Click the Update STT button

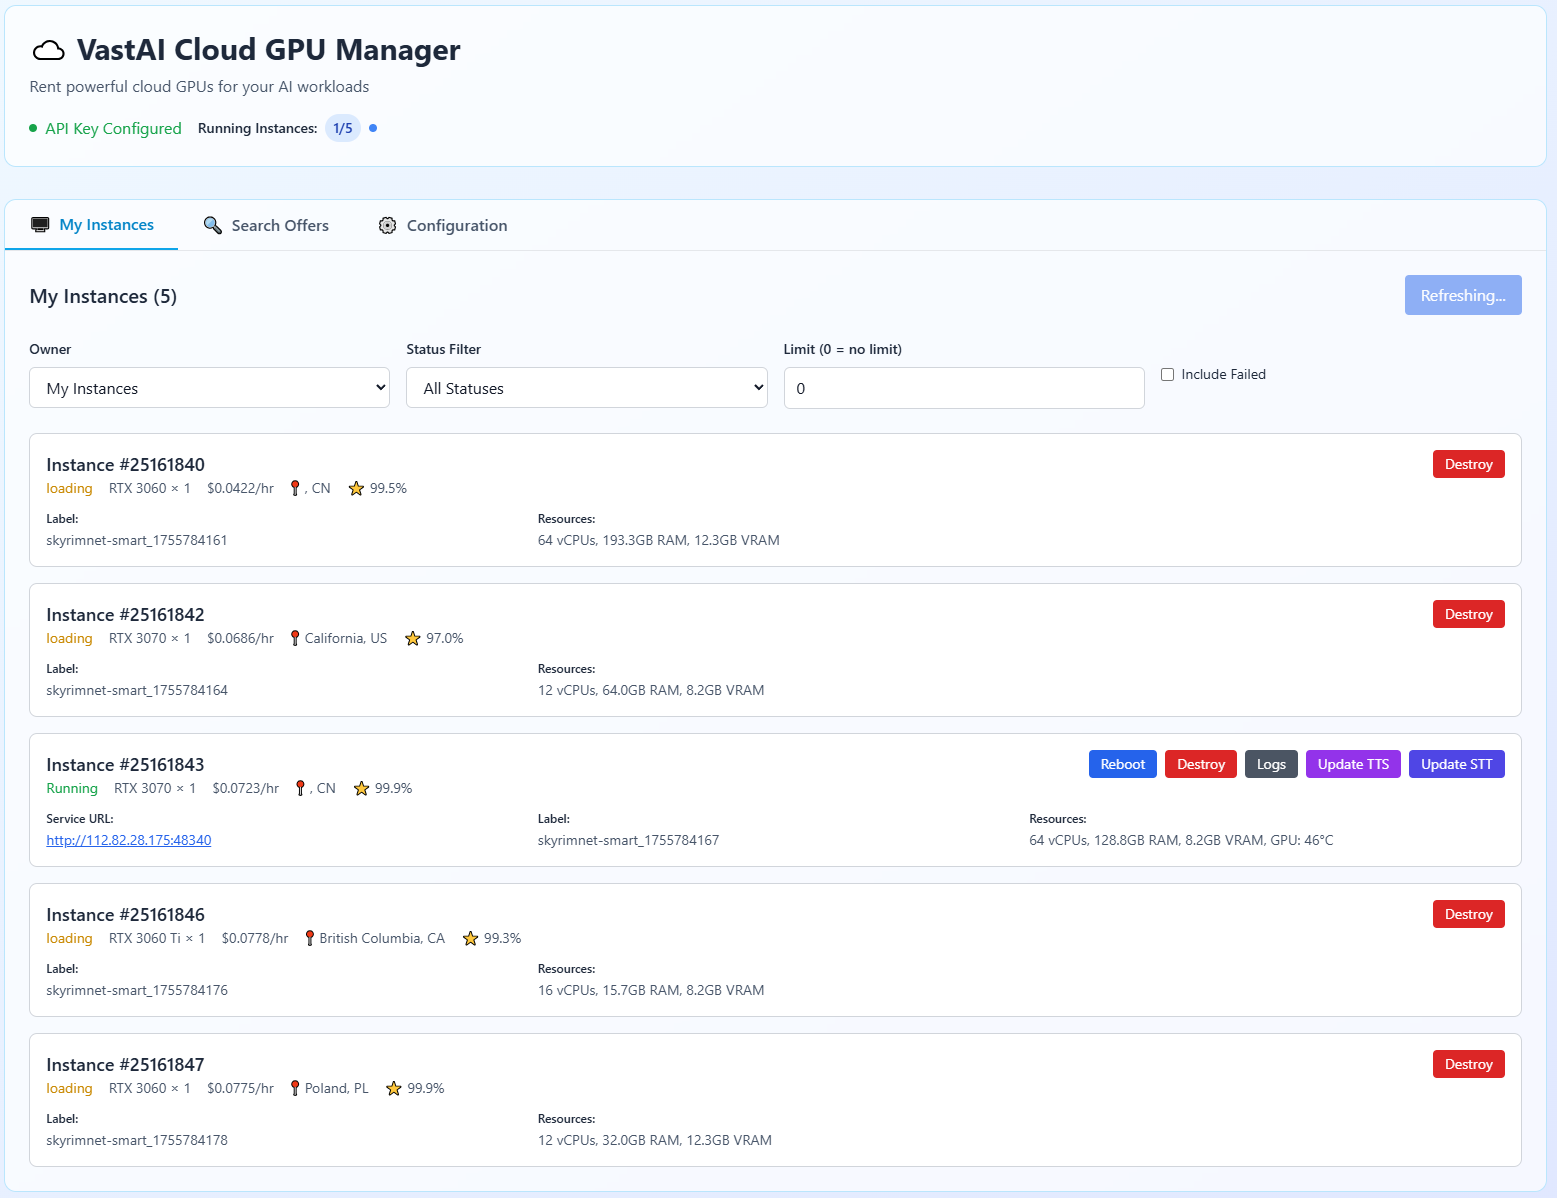(1456, 764)
